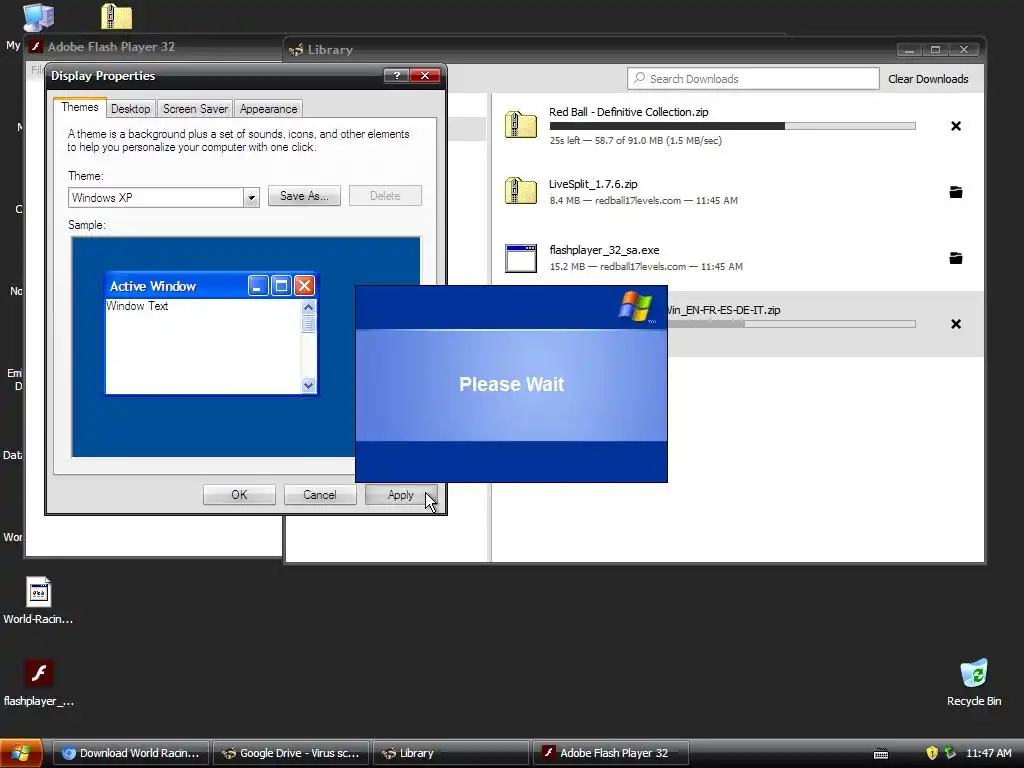Open folder containing flashplayer_32_sa.exe
The width and height of the screenshot is (1024, 768).
955,258
